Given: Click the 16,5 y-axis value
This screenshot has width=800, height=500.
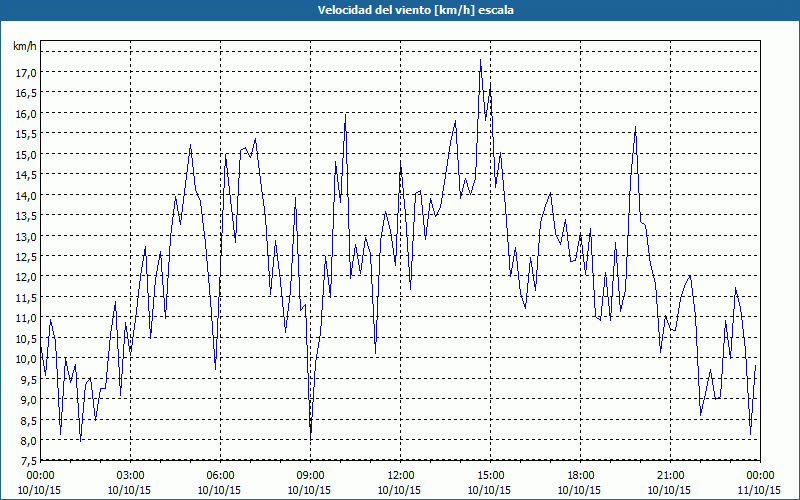Looking at the screenshot, I should click(x=26, y=93).
